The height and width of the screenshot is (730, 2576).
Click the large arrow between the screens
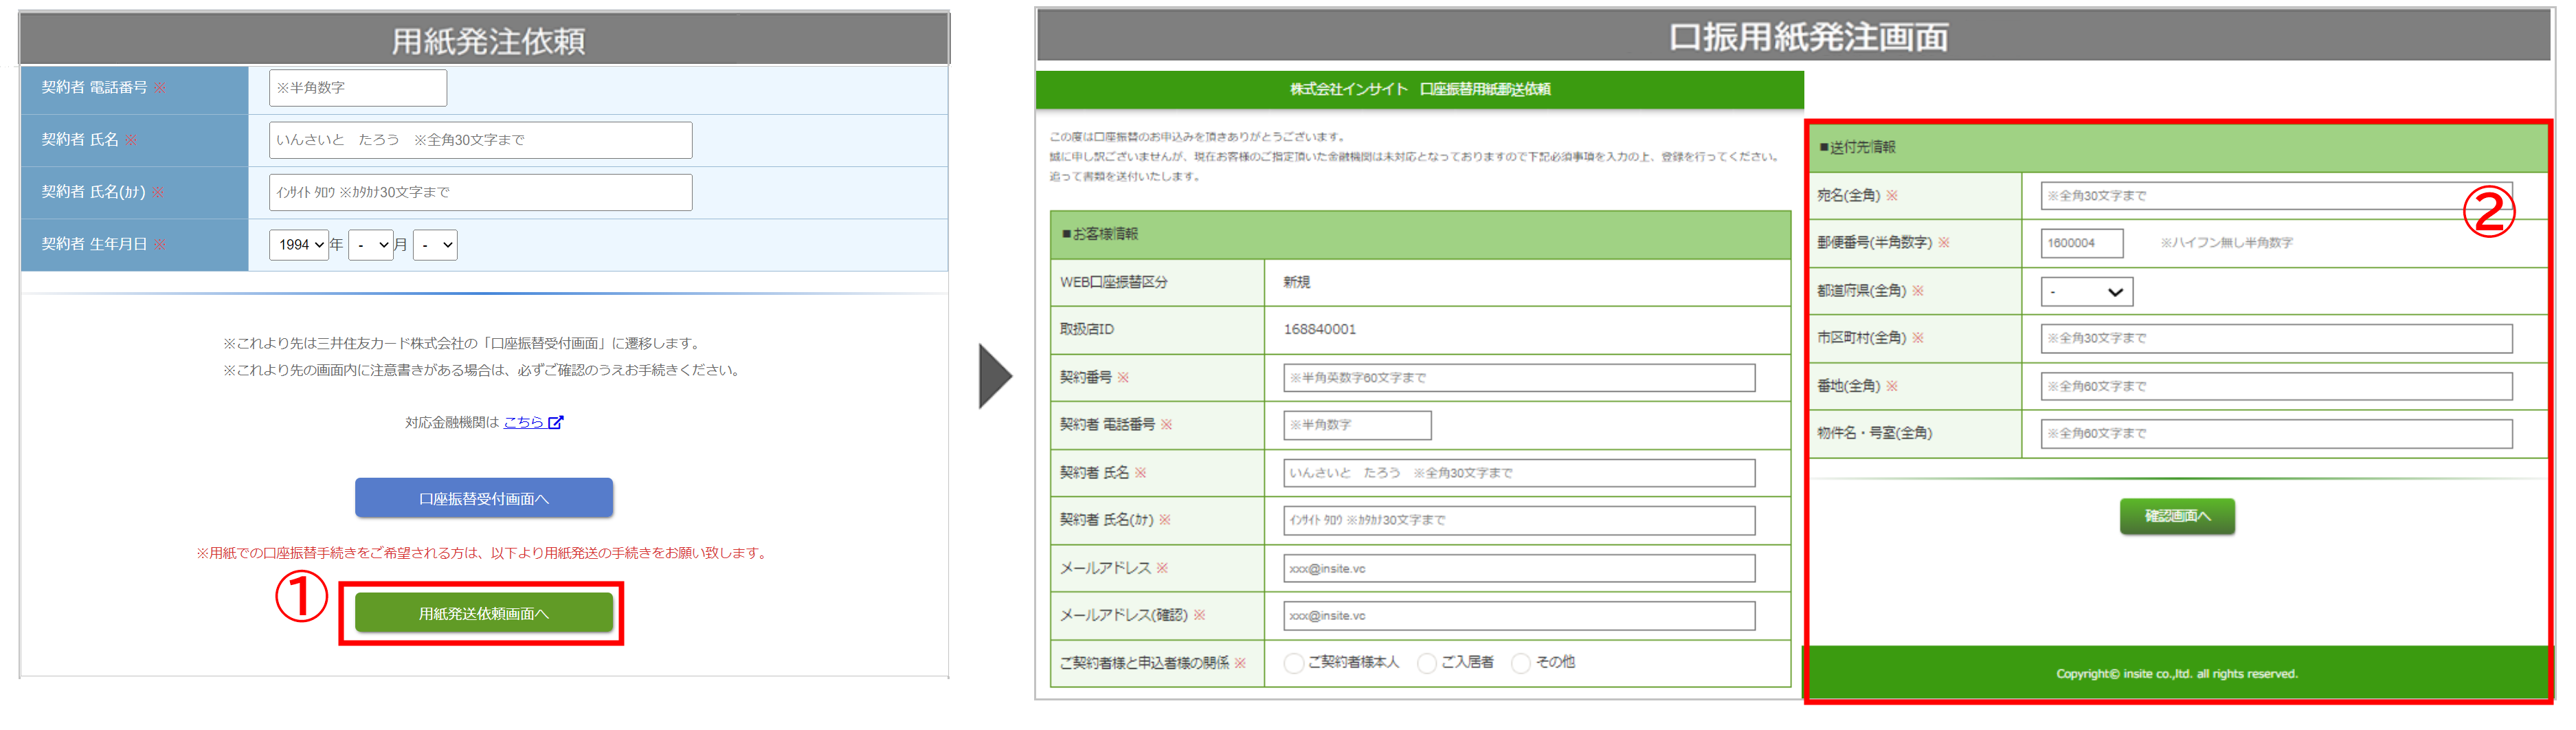(994, 376)
